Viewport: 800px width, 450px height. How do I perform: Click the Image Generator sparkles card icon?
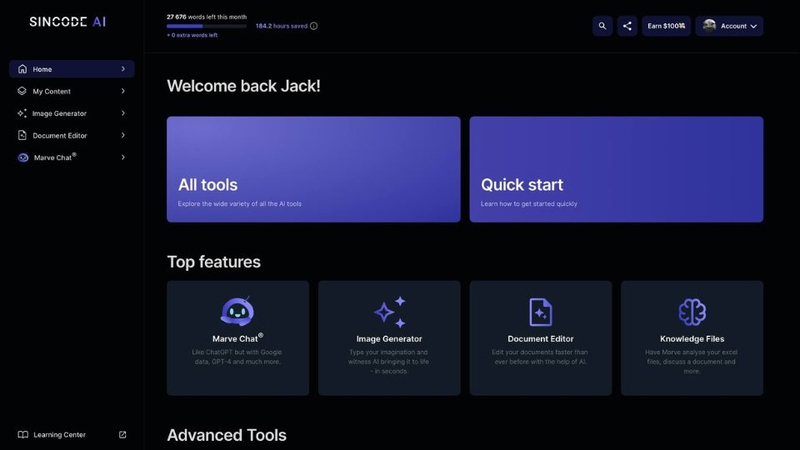pyautogui.click(x=389, y=312)
